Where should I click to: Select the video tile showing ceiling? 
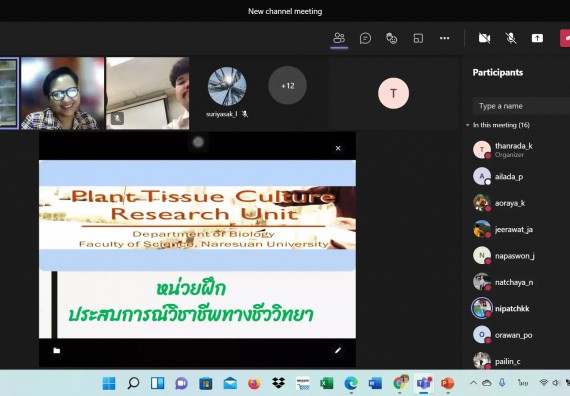(x=148, y=93)
